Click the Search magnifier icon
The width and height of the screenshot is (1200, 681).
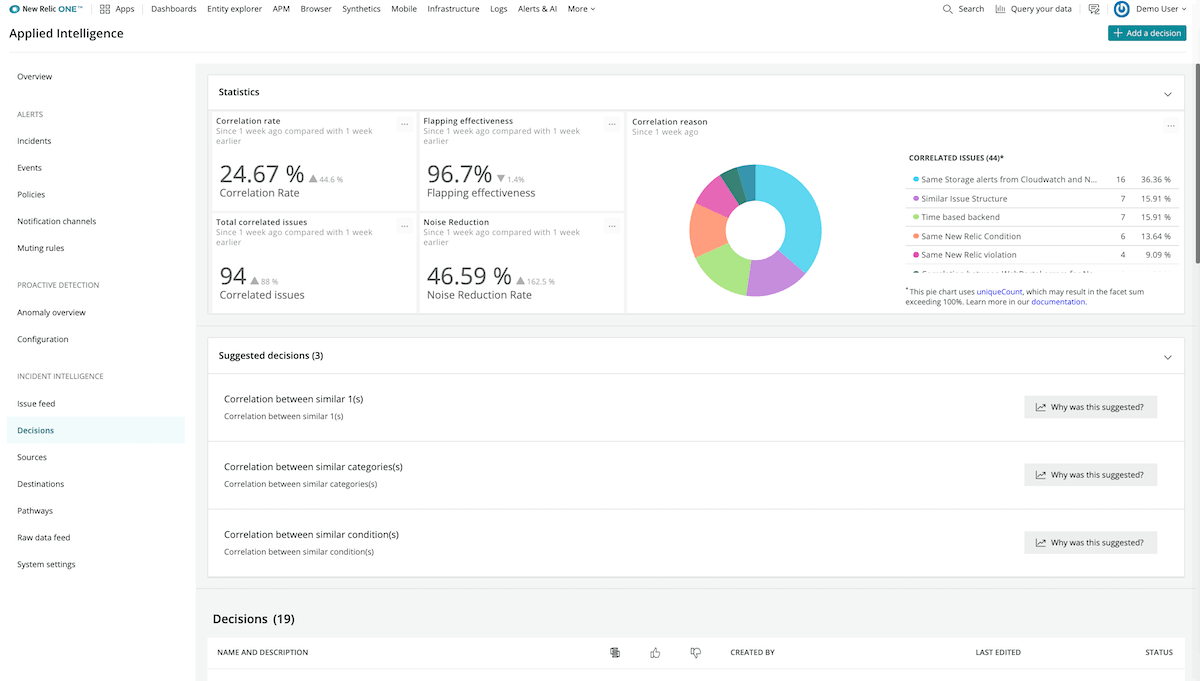click(x=947, y=9)
